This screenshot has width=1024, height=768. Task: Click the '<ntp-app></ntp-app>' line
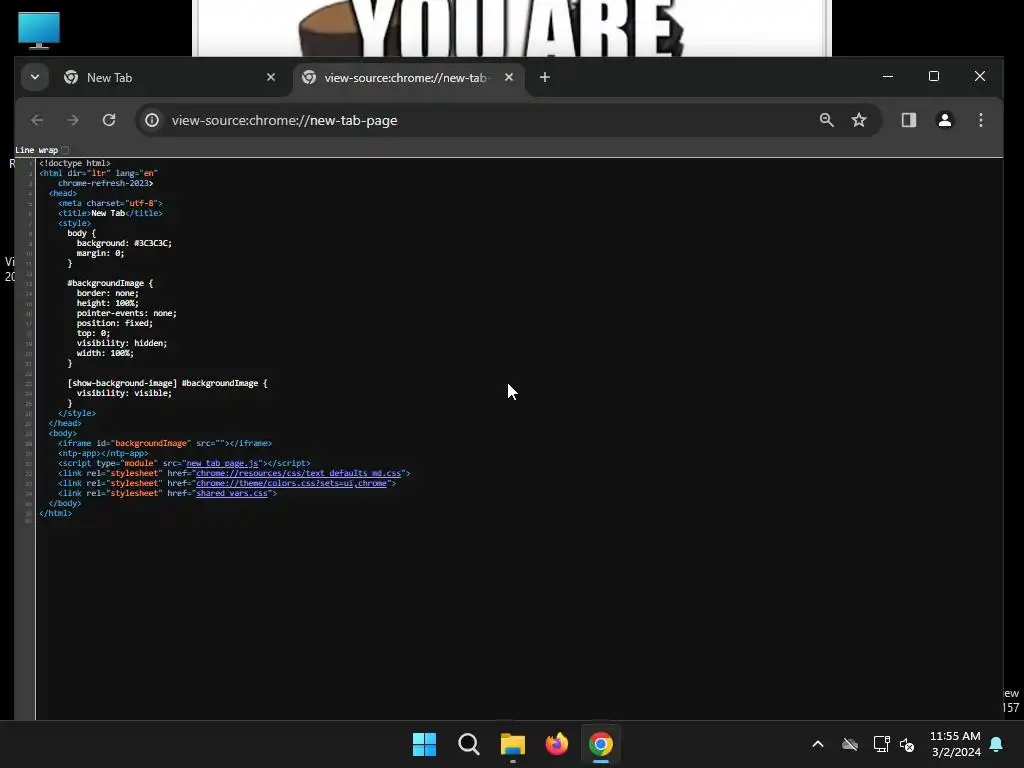pos(103,453)
